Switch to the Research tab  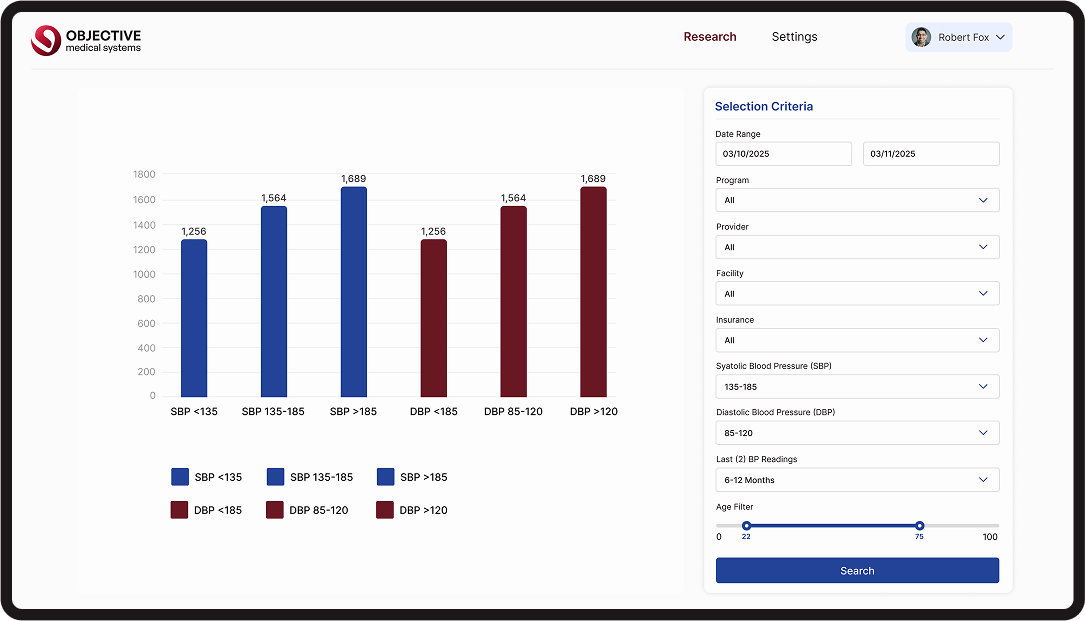pos(709,37)
